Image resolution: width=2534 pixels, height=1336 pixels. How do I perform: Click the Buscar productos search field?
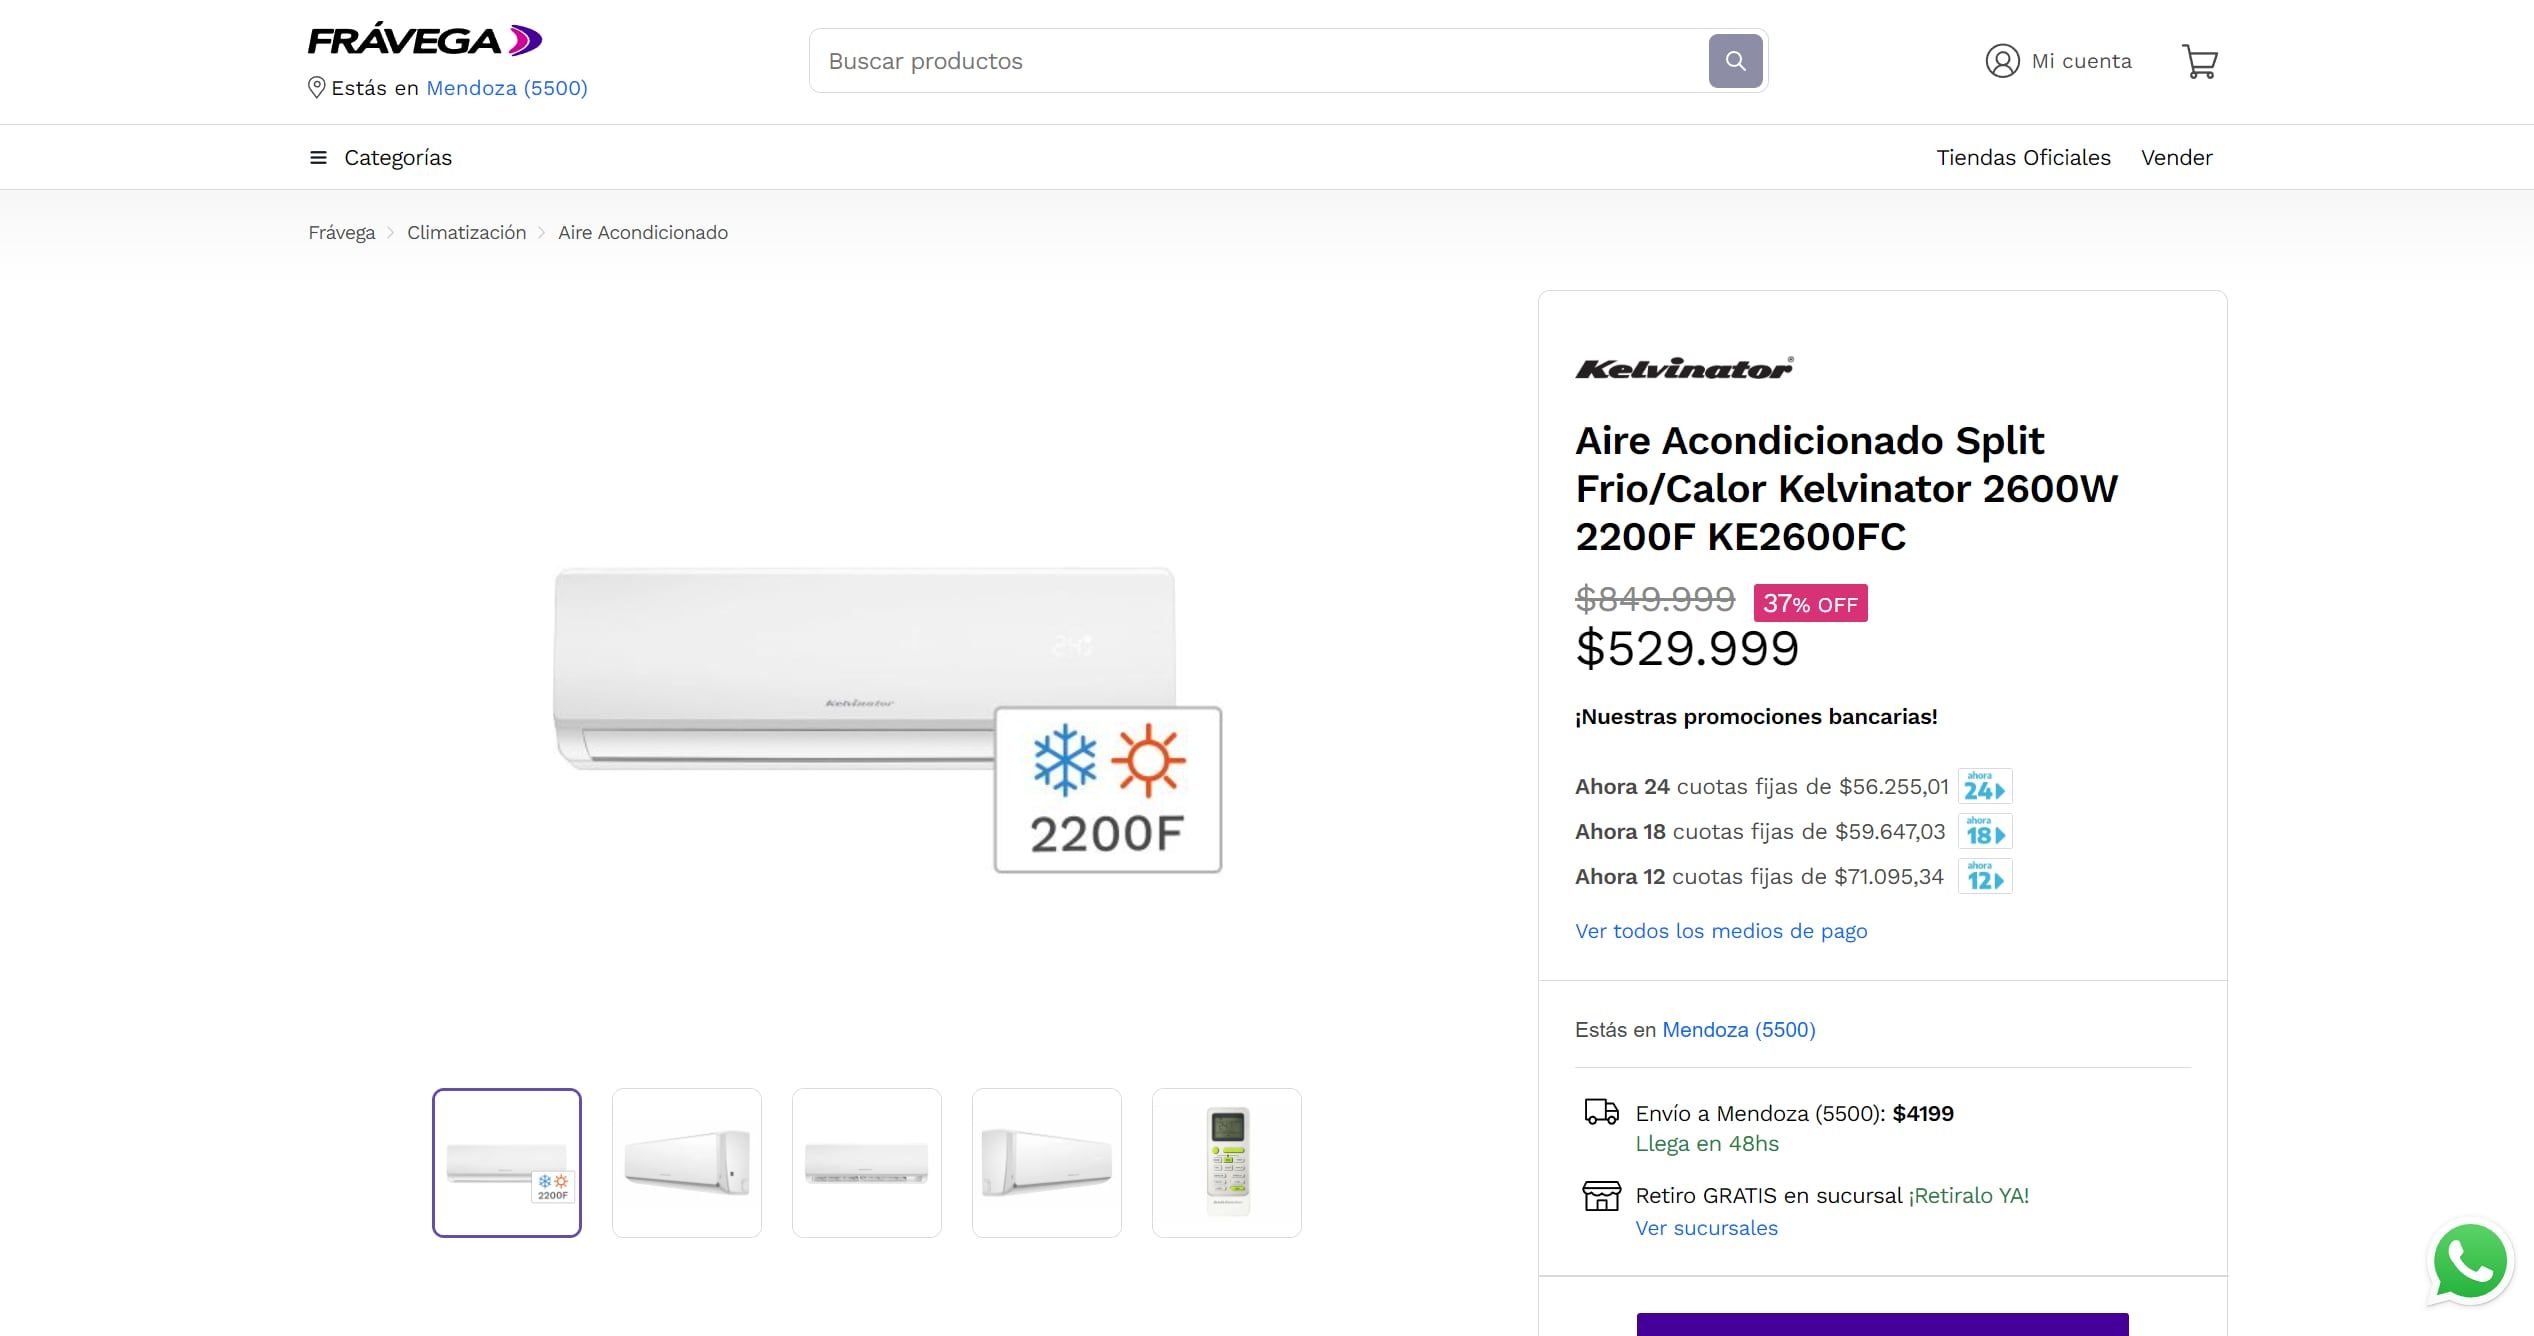(x=1200, y=60)
